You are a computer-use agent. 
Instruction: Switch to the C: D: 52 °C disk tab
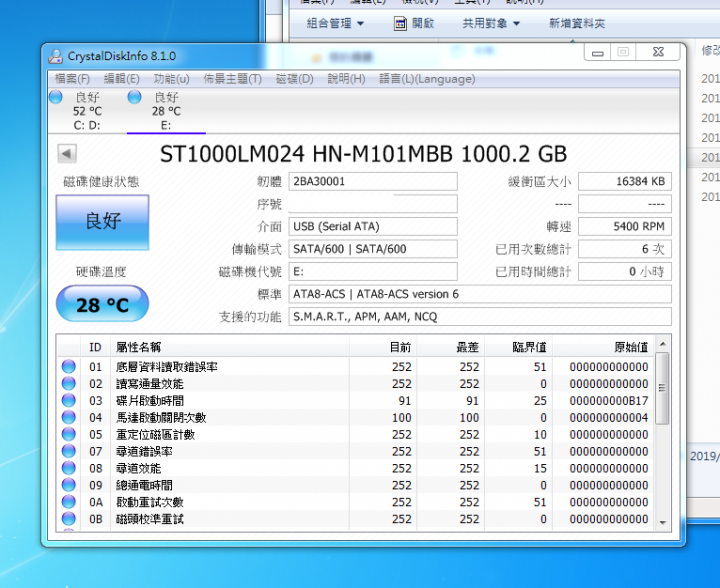(87, 111)
